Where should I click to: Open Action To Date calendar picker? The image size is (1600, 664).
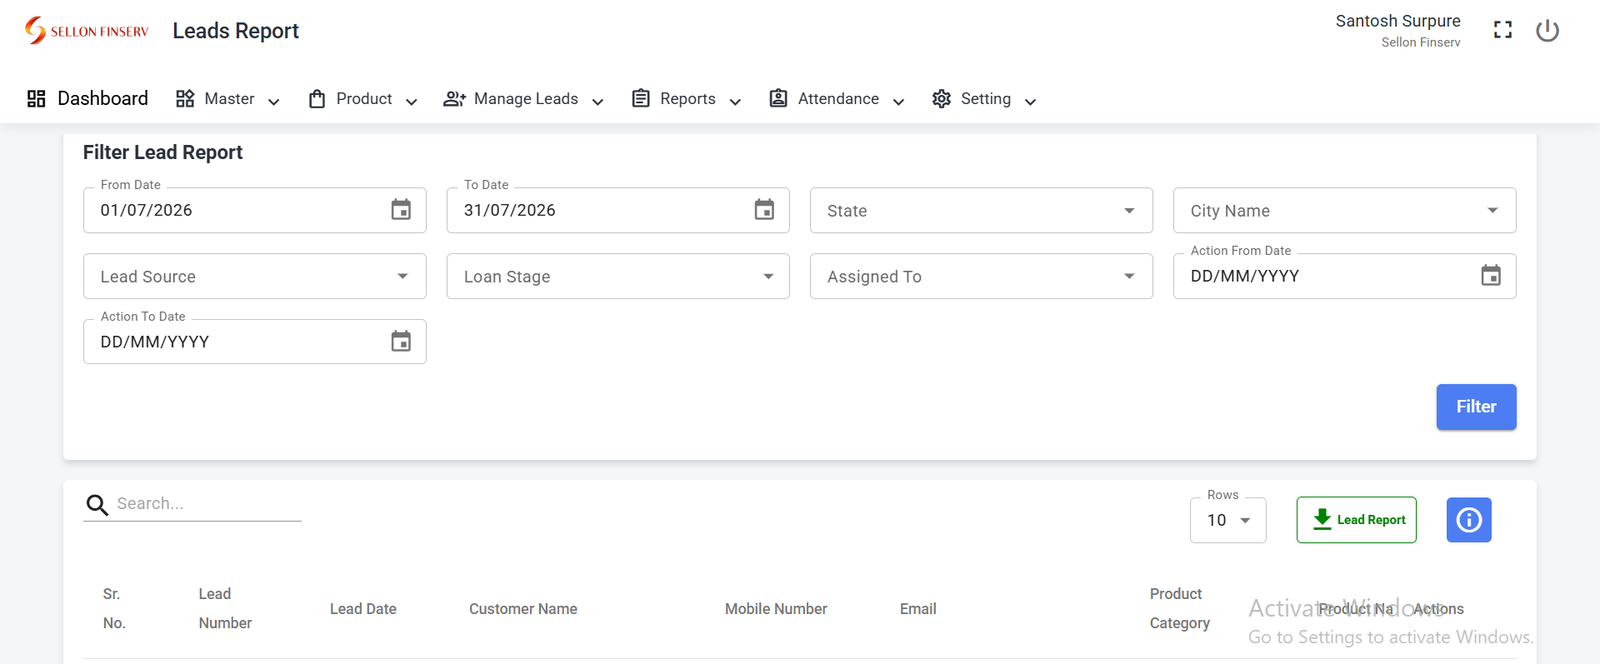[x=401, y=342]
